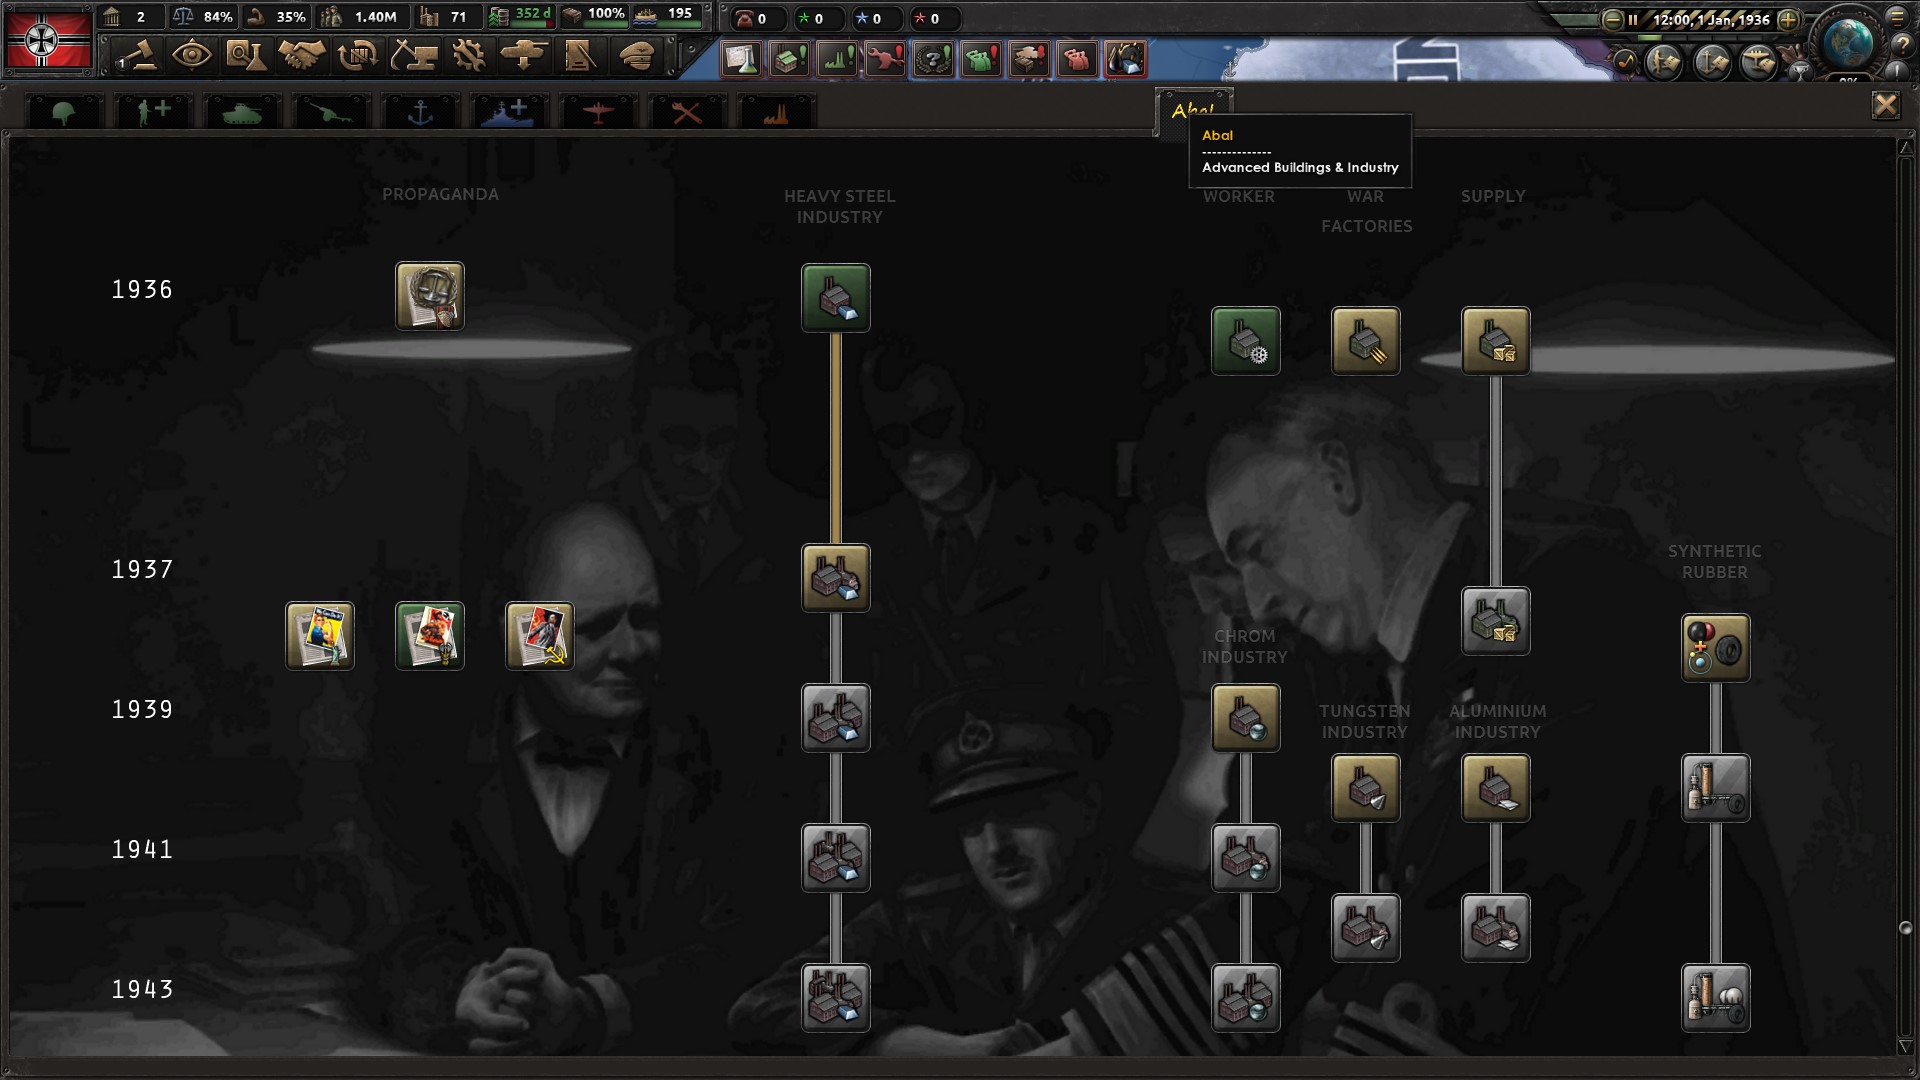Open the Trade screen
Viewport: 1920px width, 1080px height.
[x=357, y=56]
